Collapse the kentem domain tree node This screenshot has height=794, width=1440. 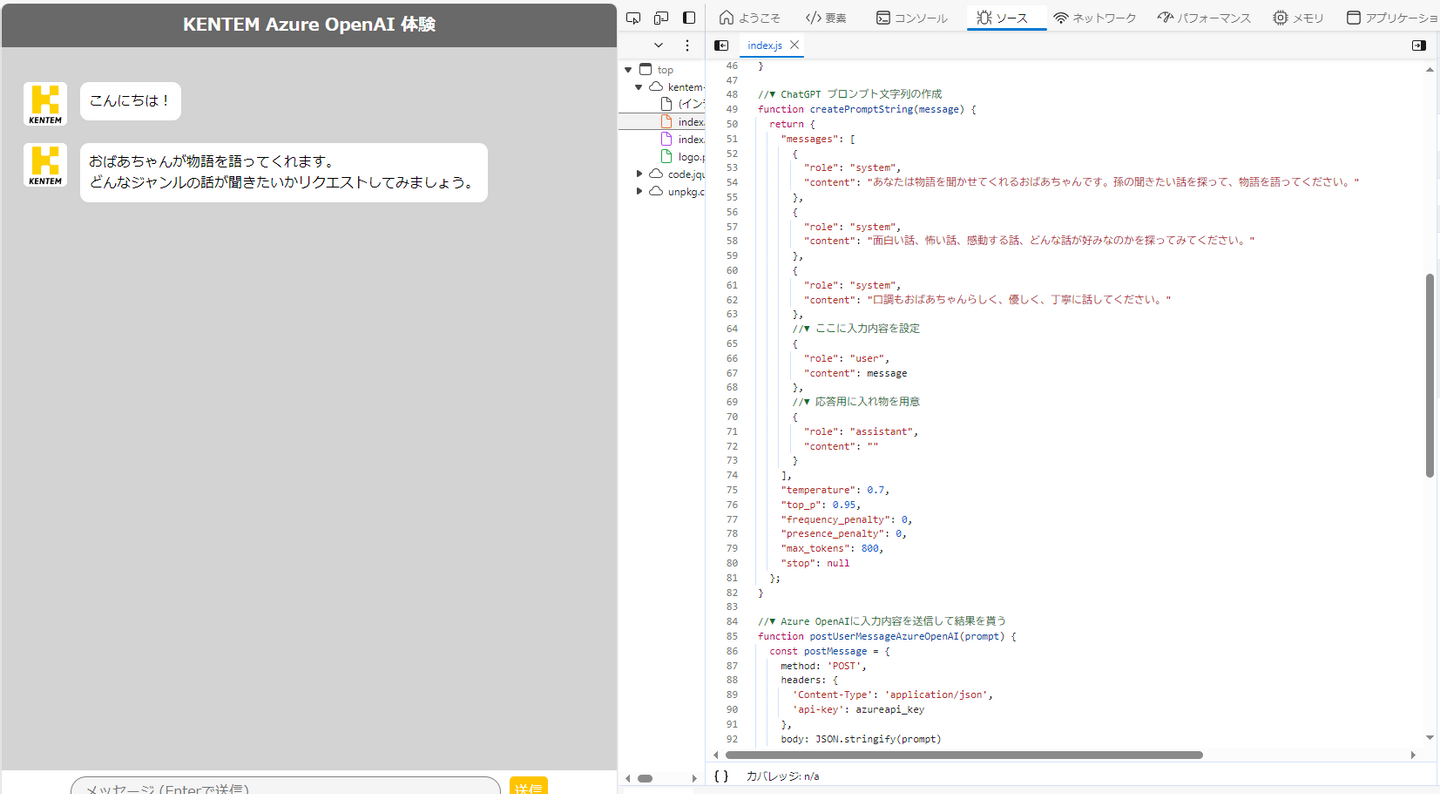(639, 87)
